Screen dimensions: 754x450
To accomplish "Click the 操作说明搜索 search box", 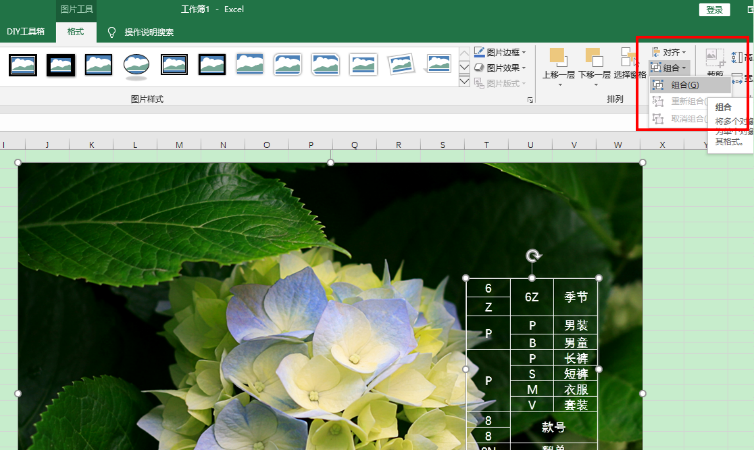I will 149,32.
